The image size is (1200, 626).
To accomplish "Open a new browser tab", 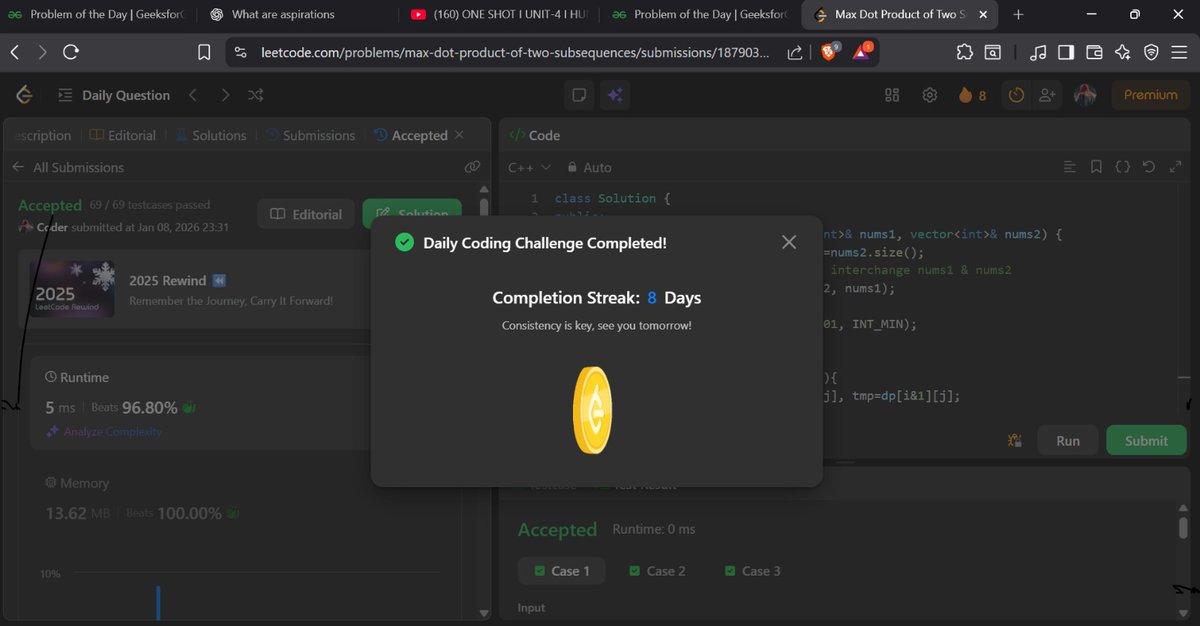I will pyautogui.click(x=1018, y=15).
